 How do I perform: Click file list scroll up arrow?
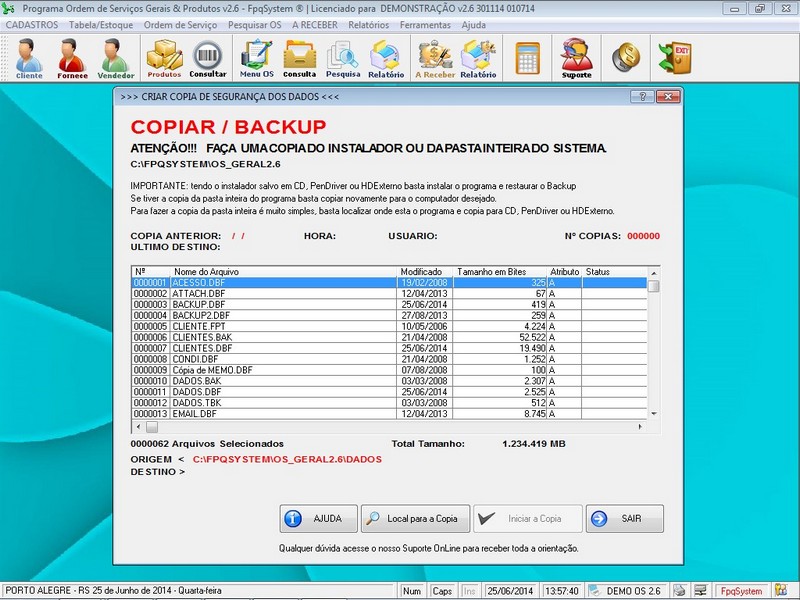pyautogui.click(x=654, y=272)
